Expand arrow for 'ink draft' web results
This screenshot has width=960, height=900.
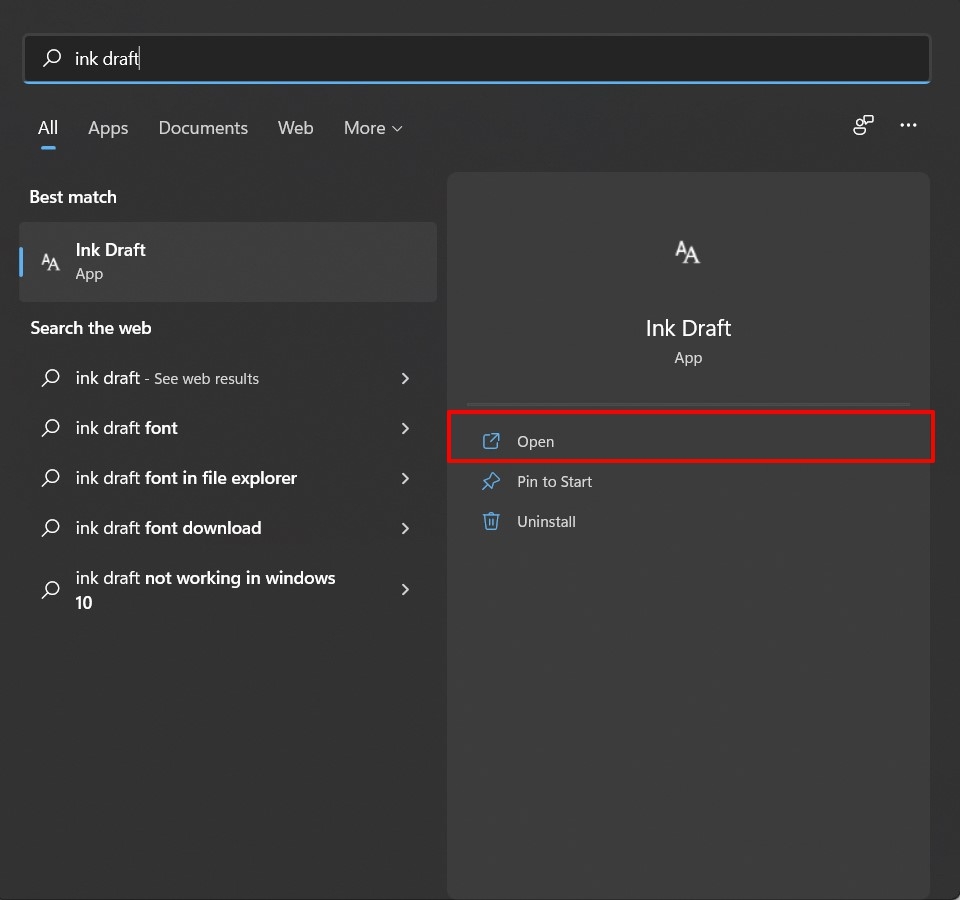pyautogui.click(x=405, y=378)
